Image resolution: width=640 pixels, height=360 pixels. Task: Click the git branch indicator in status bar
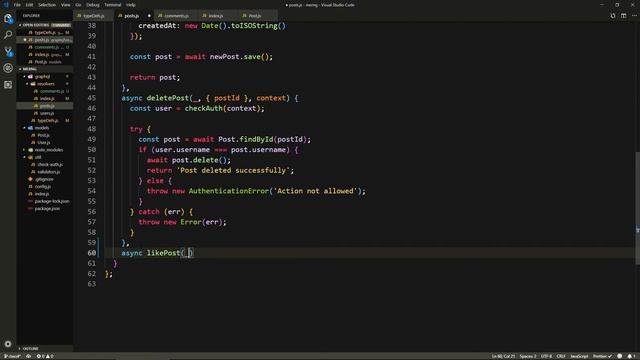[12, 356]
